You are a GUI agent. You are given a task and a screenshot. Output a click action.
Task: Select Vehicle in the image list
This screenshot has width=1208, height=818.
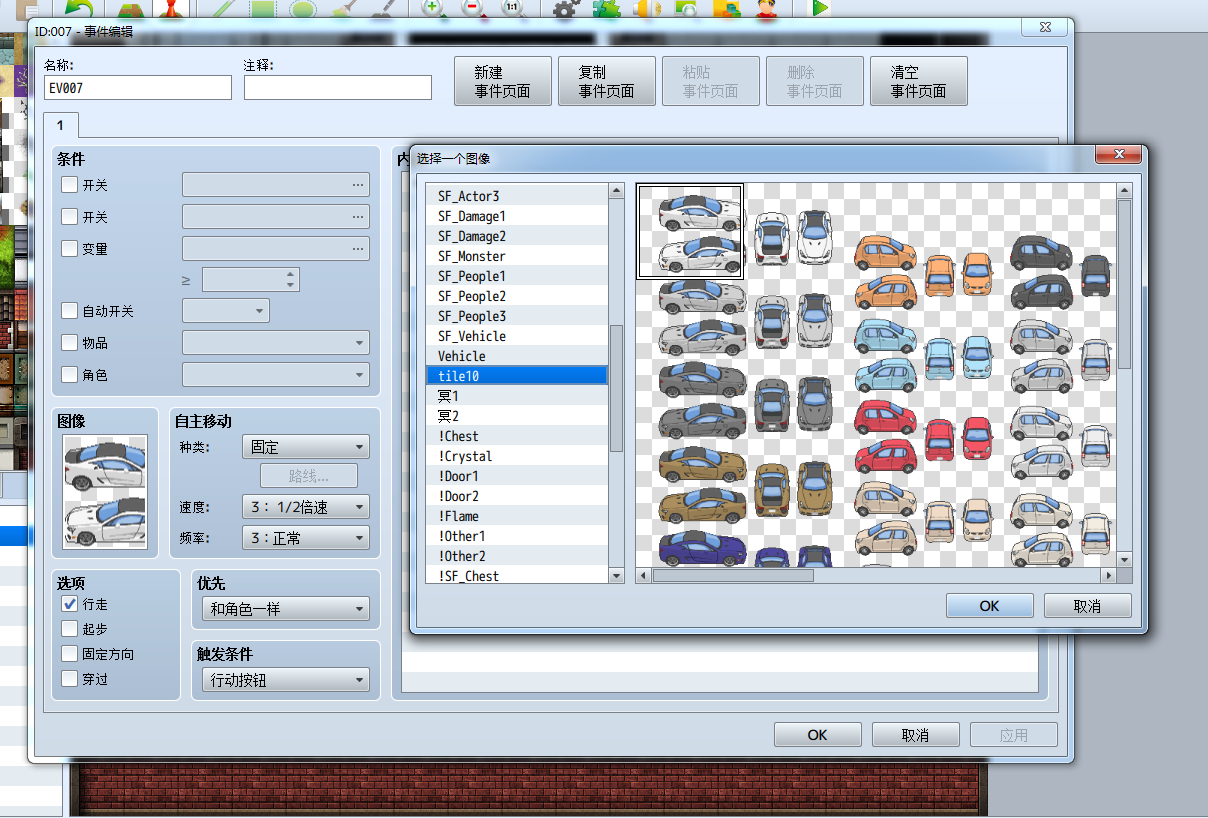point(517,356)
